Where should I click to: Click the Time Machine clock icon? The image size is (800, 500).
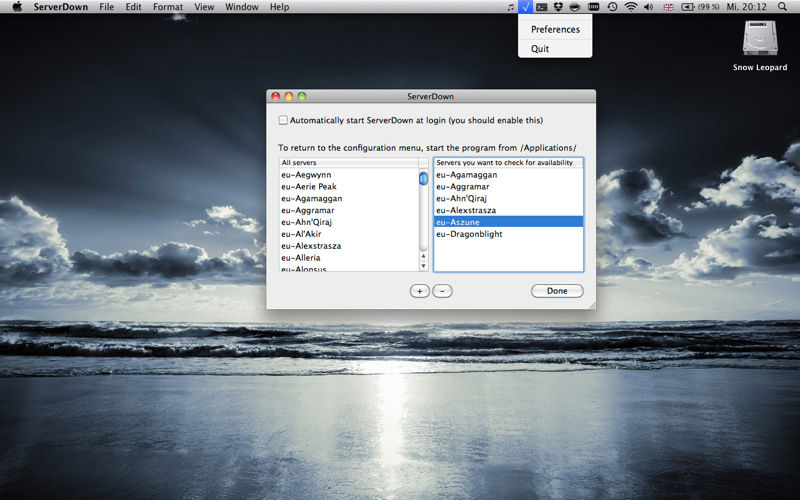tap(612, 7)
